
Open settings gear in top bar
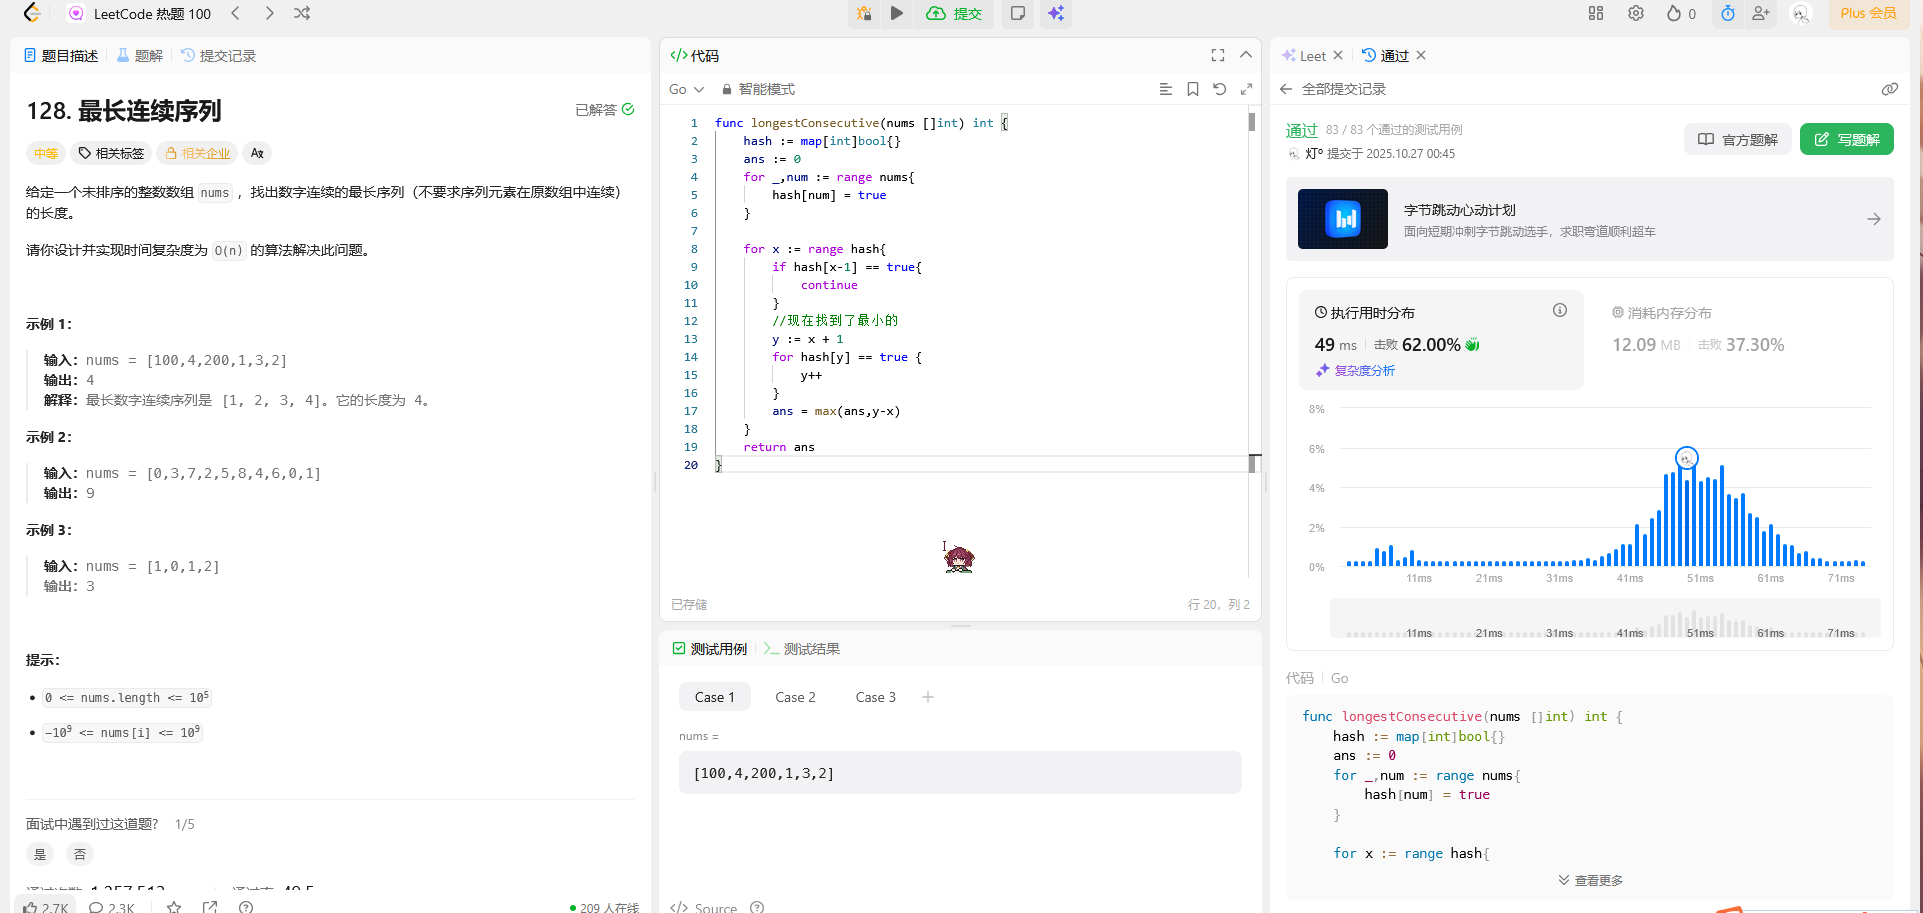tap(1636, 13)
